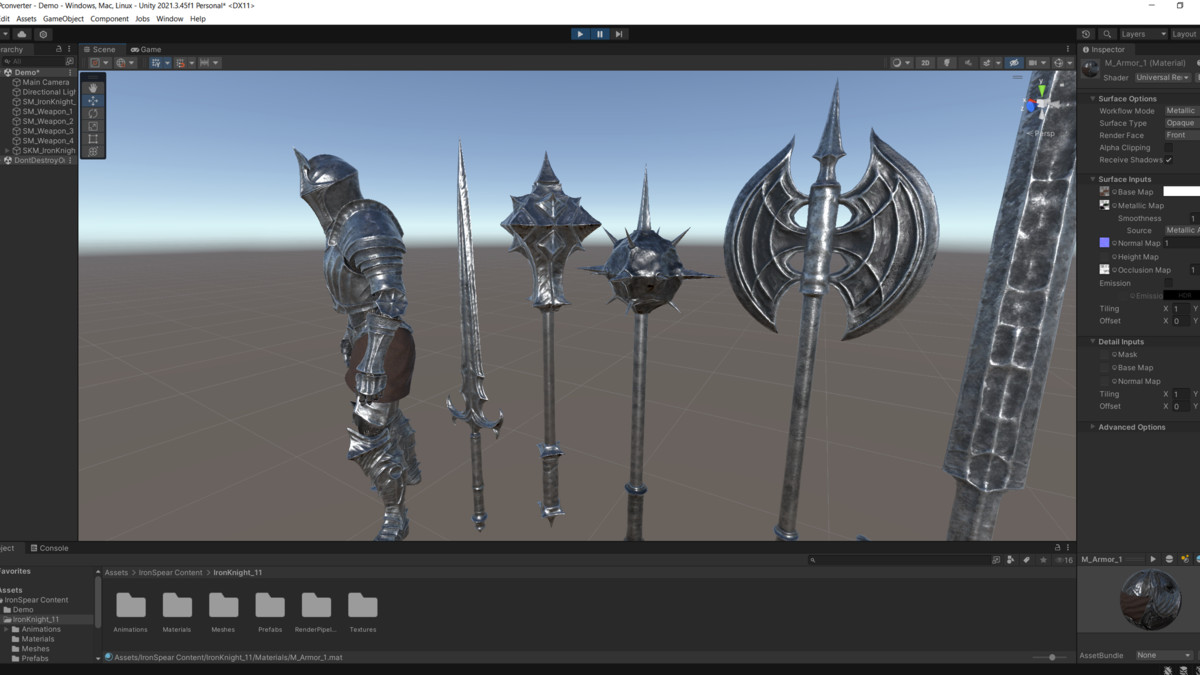Viewport: 1200px width, 675px height.
Task: Toggle 2D view mode in Scene
Action: click(x=925, y=63)
